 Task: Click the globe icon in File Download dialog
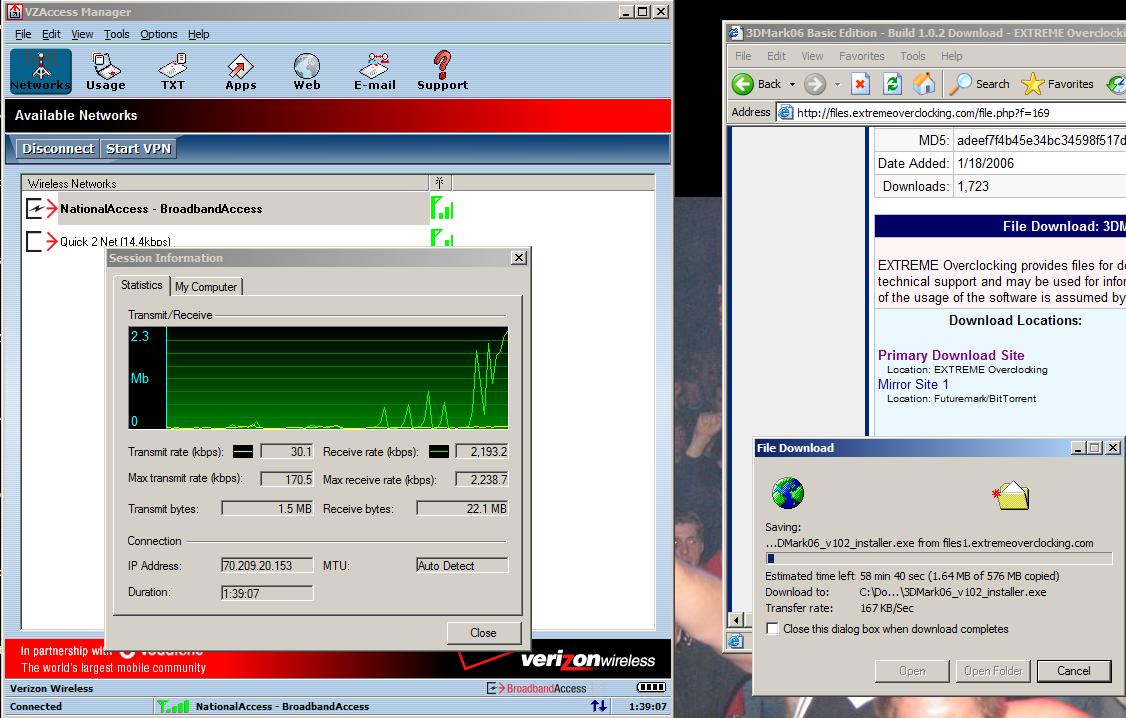pyautogui.click(x=788, y=493)
